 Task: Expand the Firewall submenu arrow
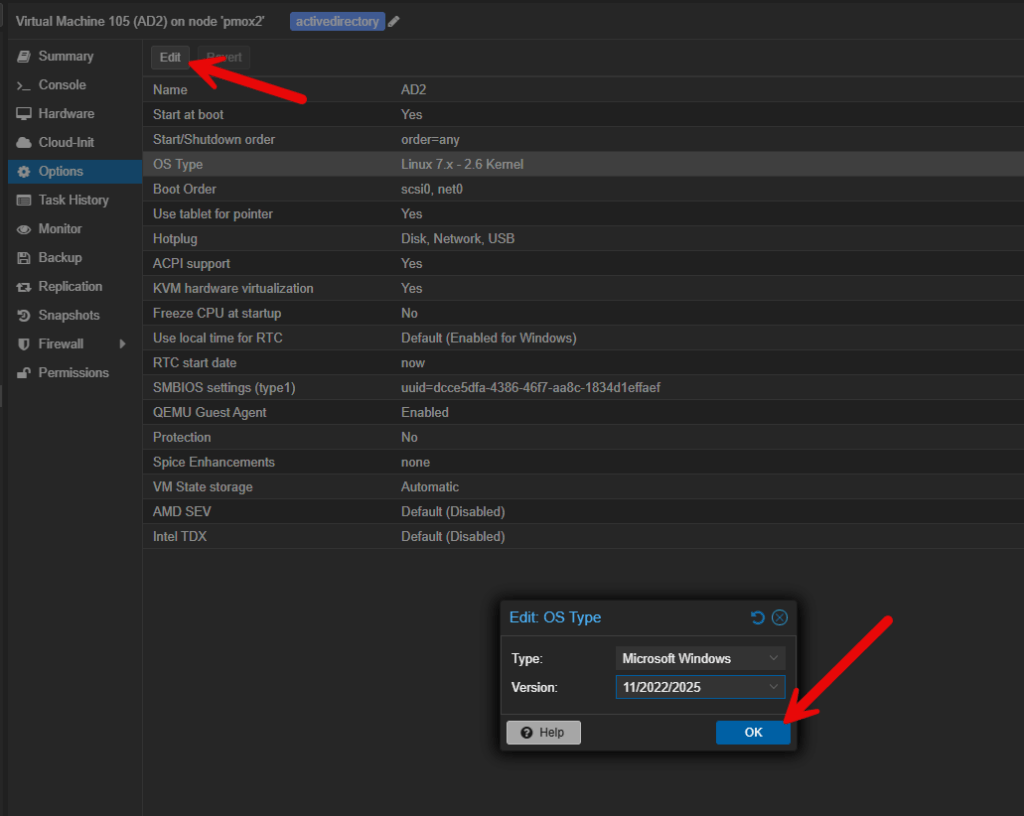point(122,343)
